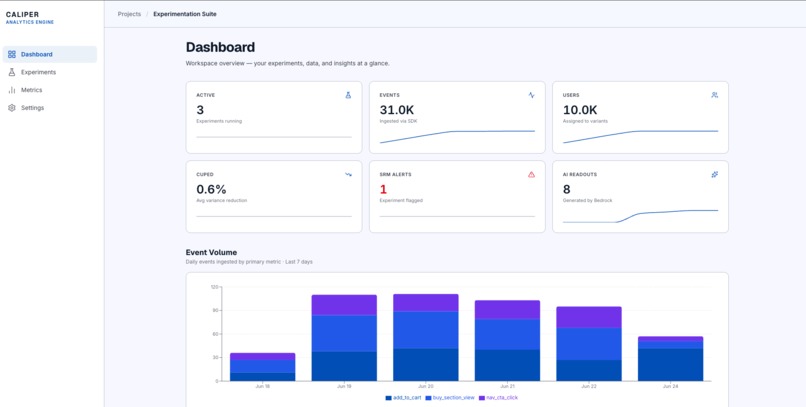Click the Jun 22 purple bar segment
This screenshot has width=806, height=407.
pos(589,318)
